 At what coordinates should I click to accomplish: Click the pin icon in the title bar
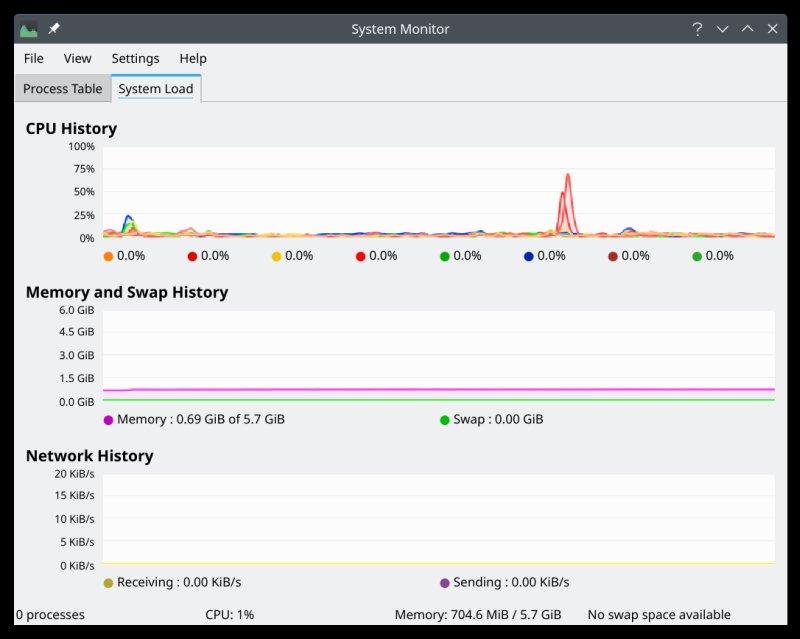54,29
